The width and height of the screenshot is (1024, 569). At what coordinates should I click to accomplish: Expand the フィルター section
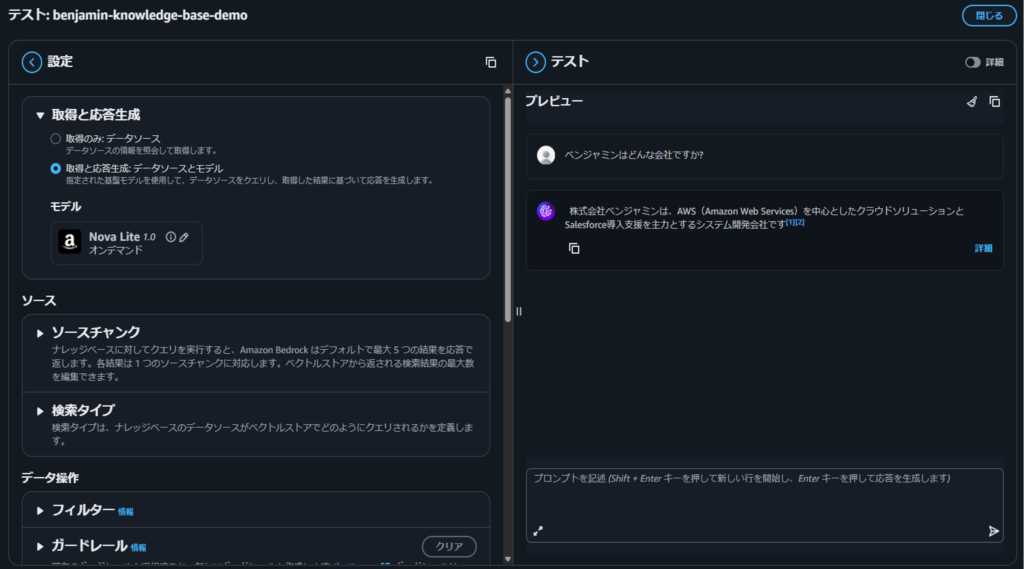click(41, 510)
